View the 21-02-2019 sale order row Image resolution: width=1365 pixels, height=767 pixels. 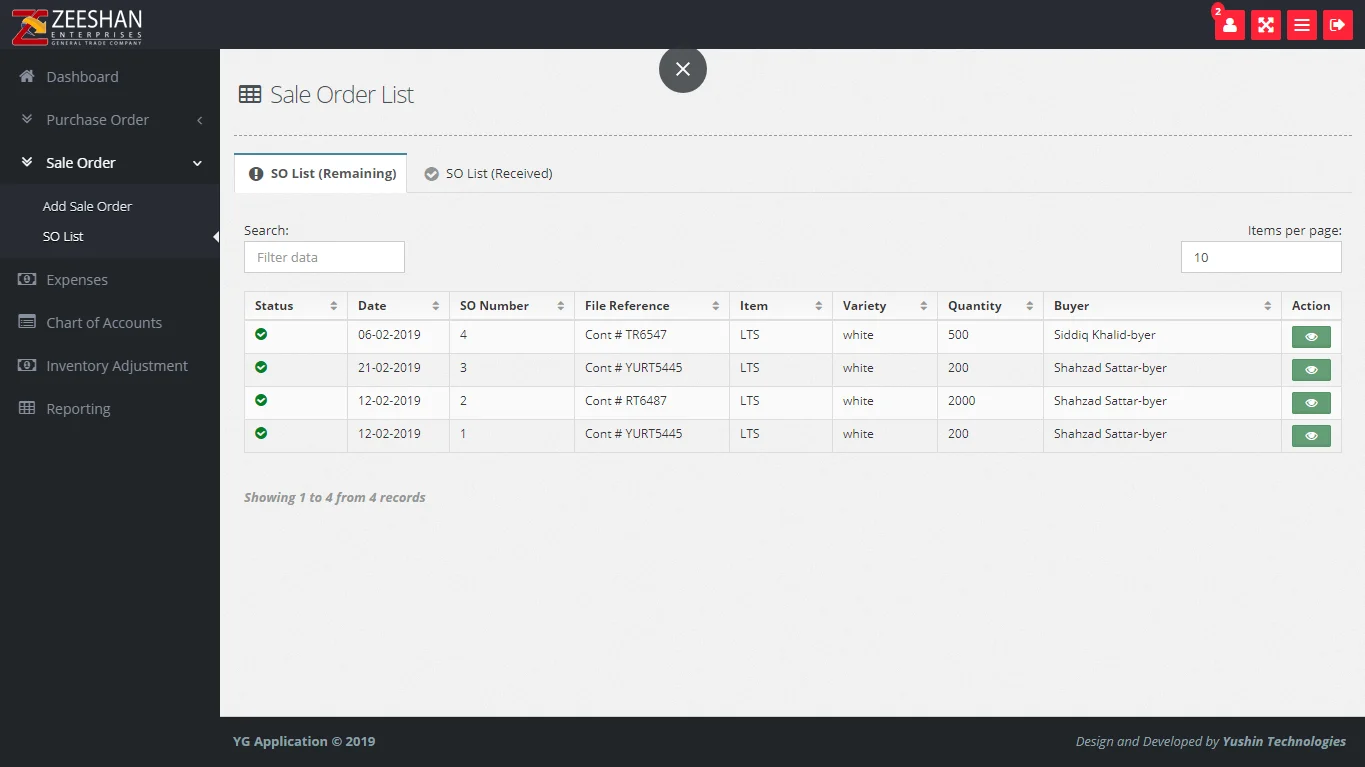pos(1310,370)
